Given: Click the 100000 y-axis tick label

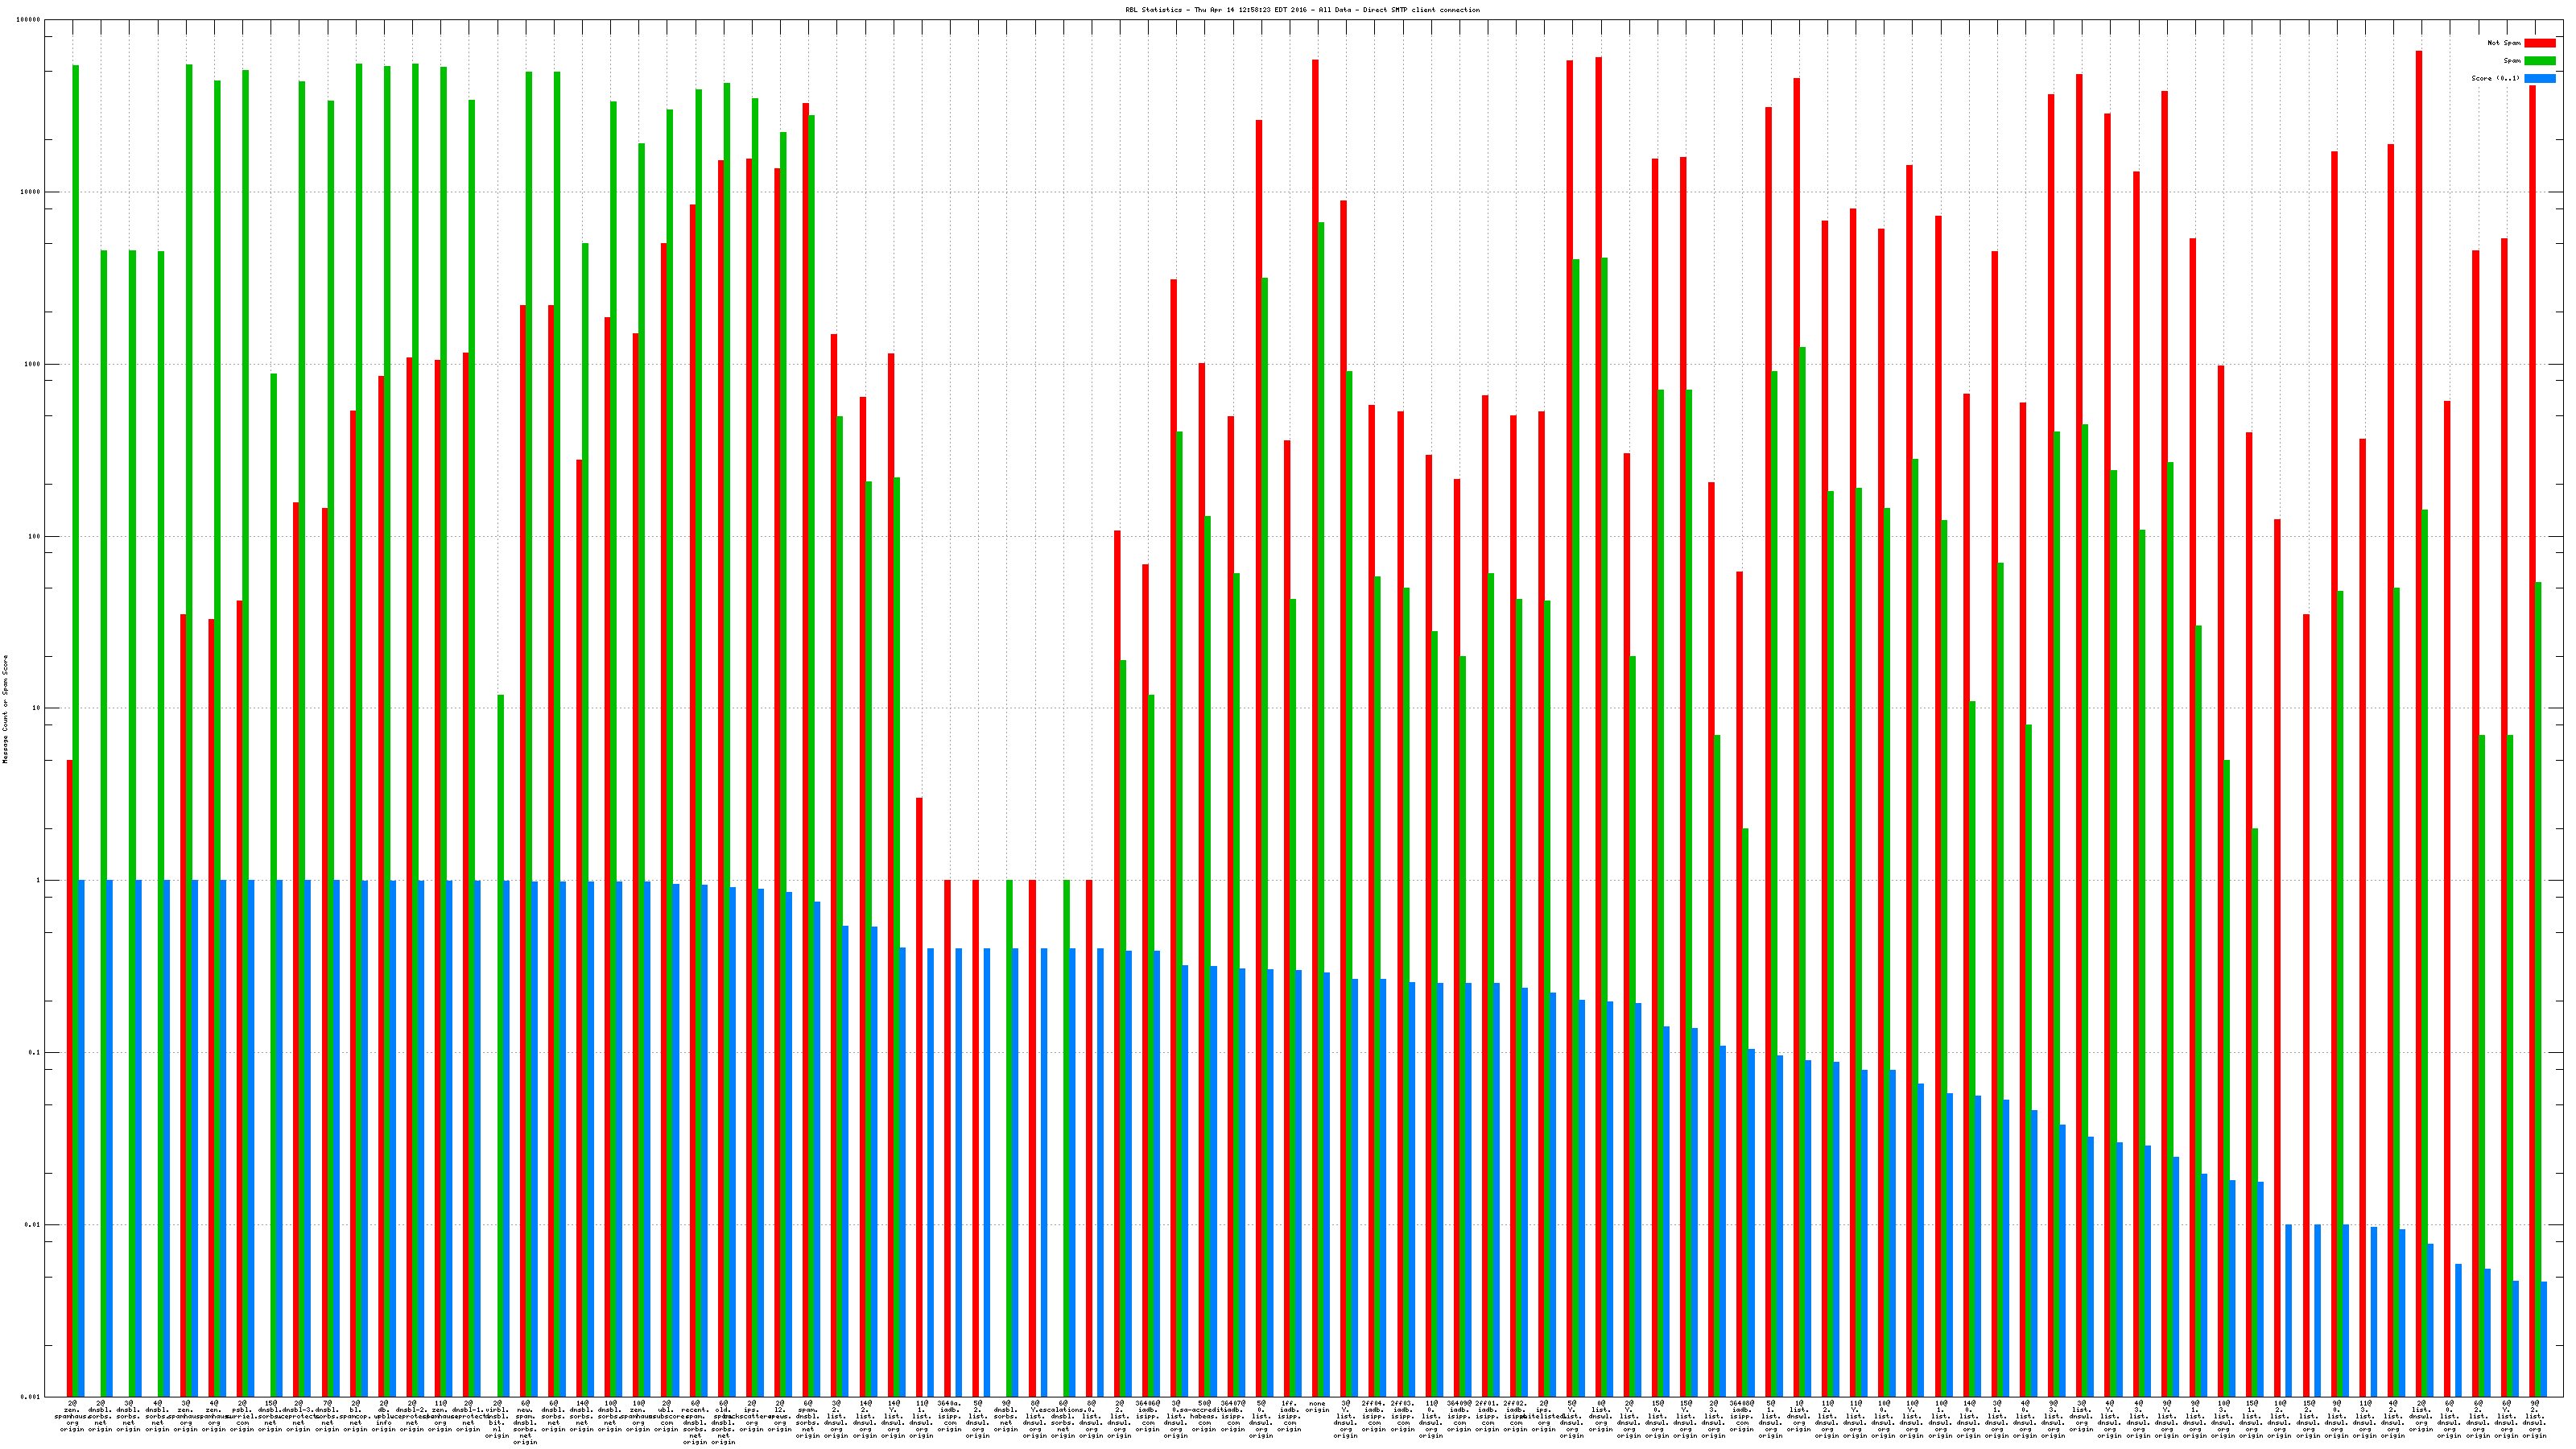Looking at the screenshot, I should point(29,20).
